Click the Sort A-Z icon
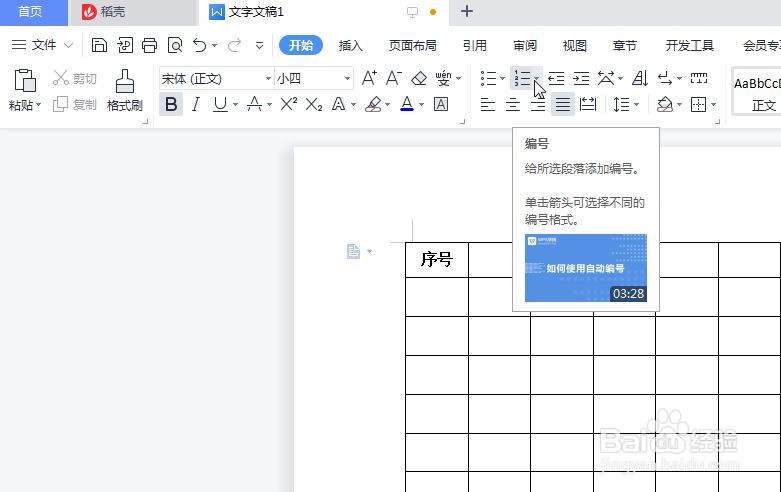 coord(640,78)
